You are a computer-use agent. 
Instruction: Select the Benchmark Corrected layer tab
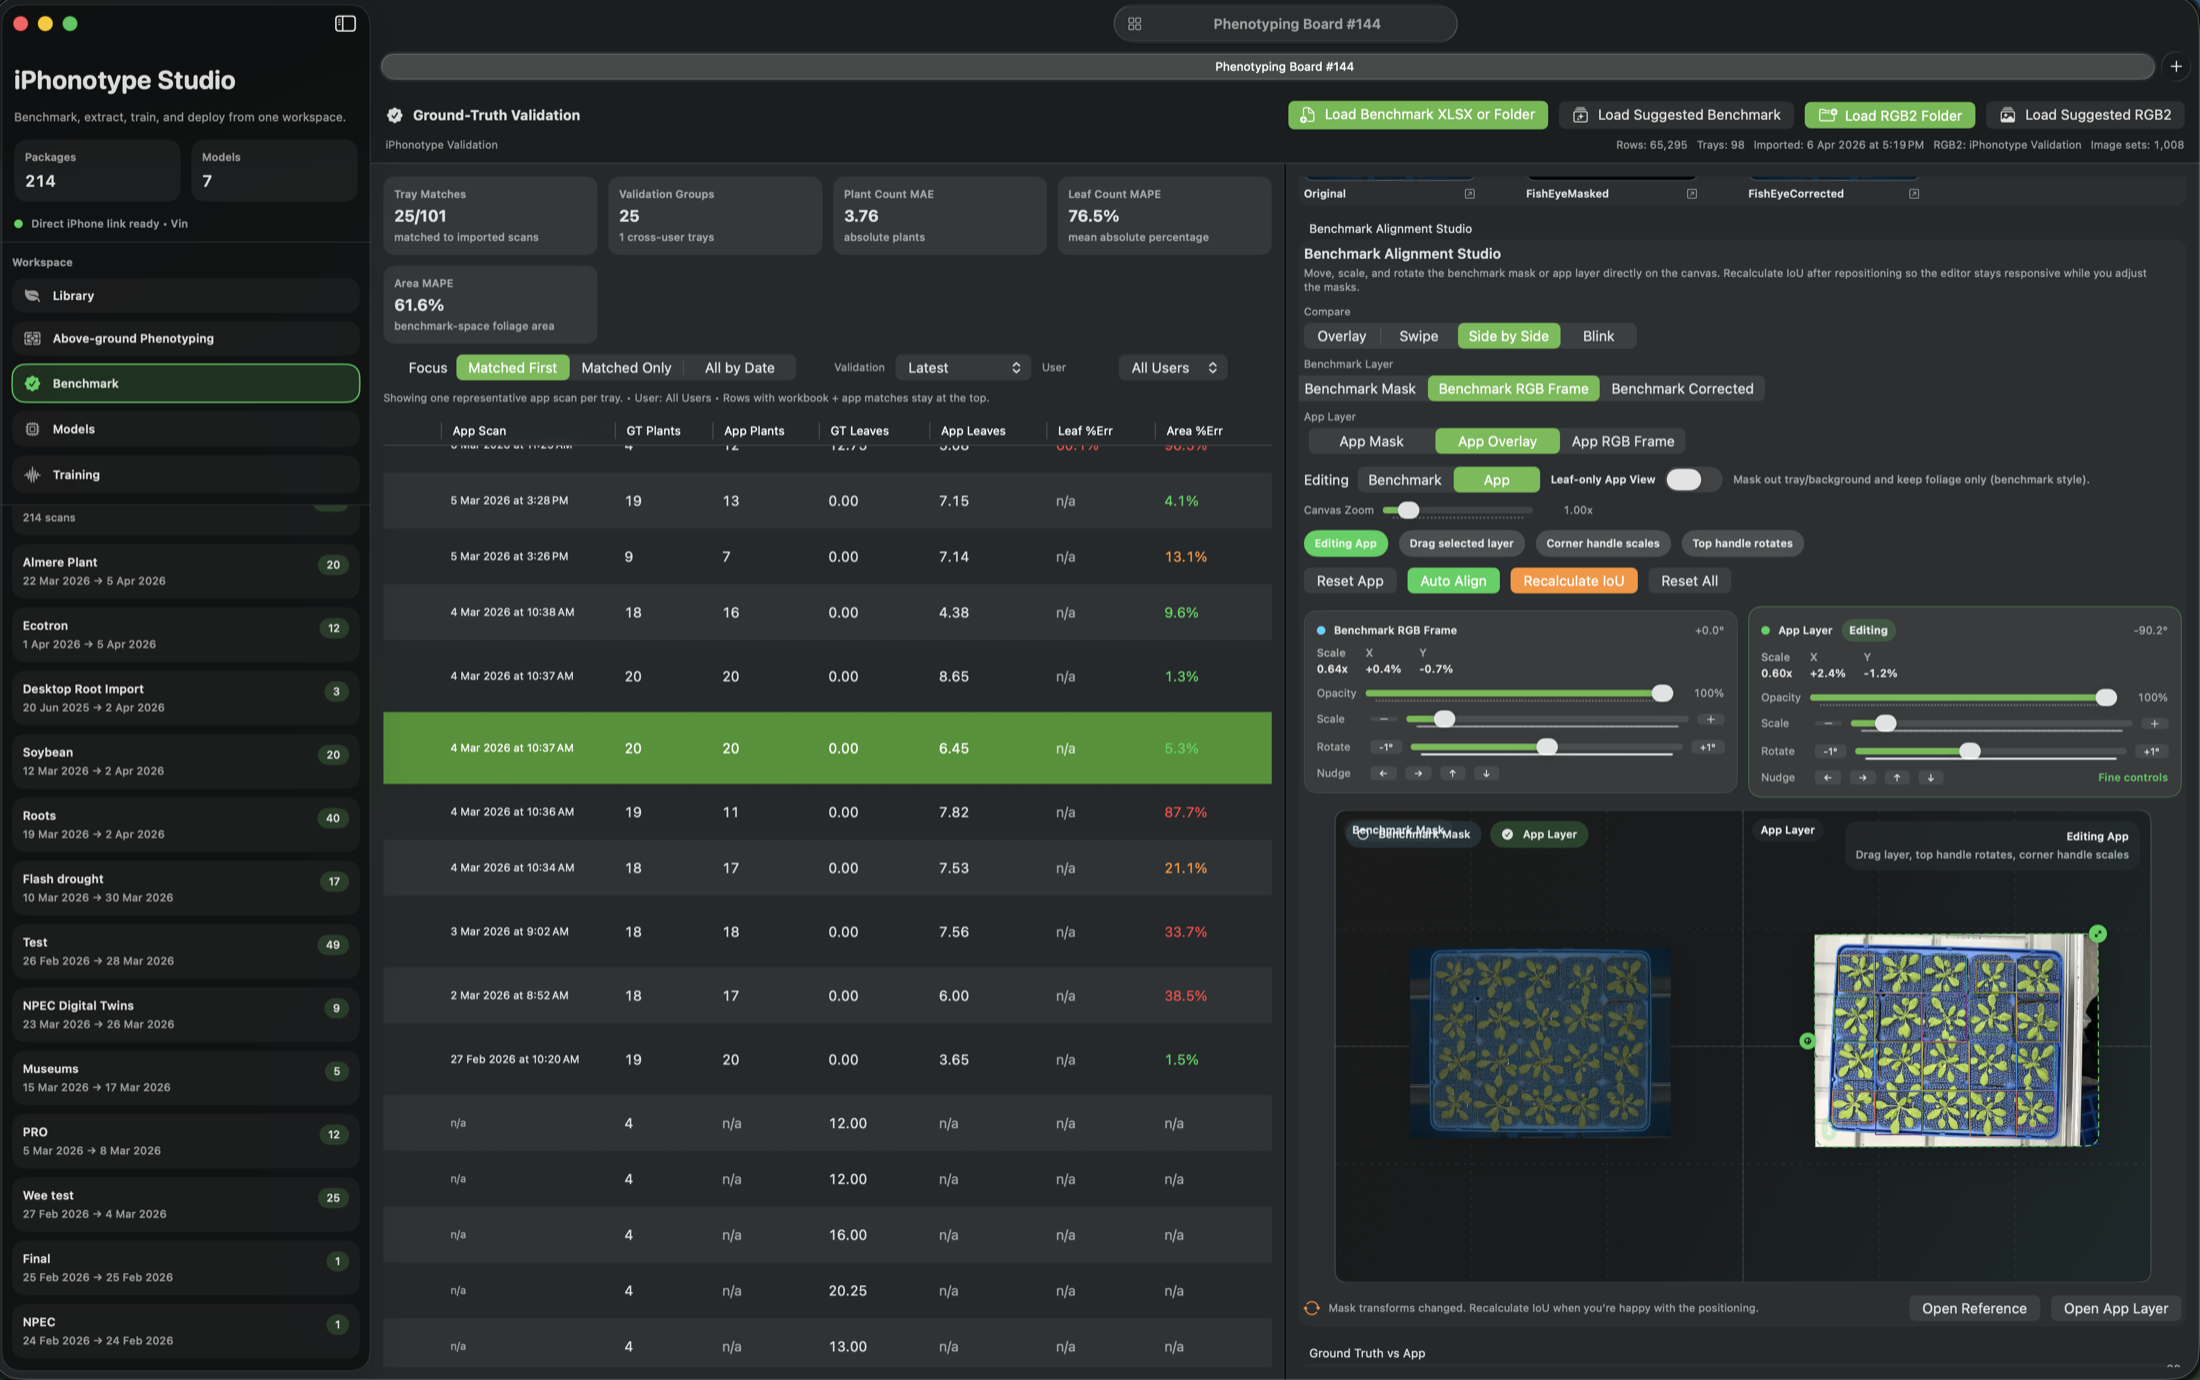(x=1682, y=388)
